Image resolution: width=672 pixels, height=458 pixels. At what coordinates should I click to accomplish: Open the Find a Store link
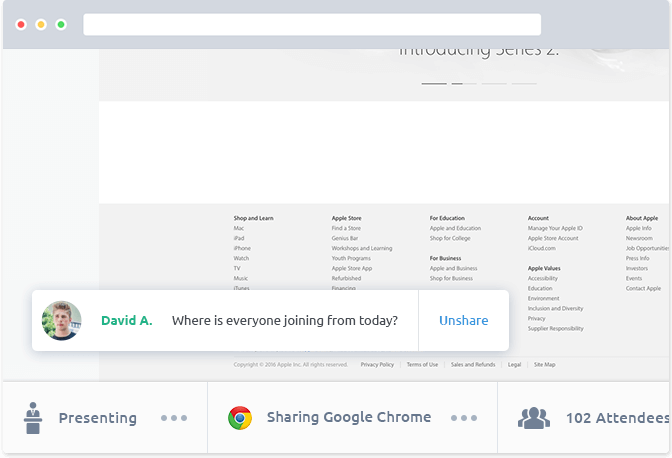346,228
